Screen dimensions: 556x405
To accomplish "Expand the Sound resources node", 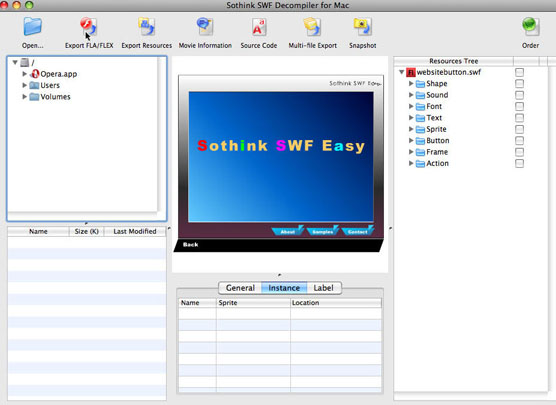I will click(411, 95).
